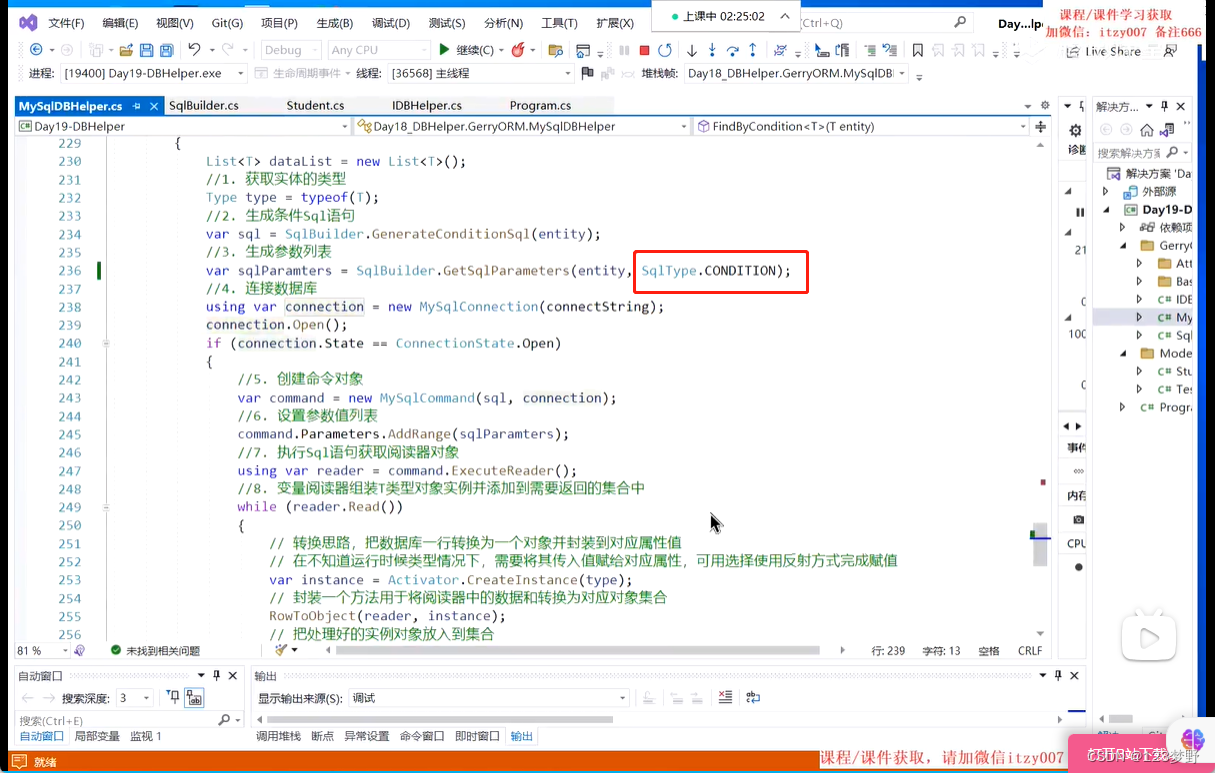1215x773 pixels.
Task: Click the Save All icon
Action: tap(165, 50)
